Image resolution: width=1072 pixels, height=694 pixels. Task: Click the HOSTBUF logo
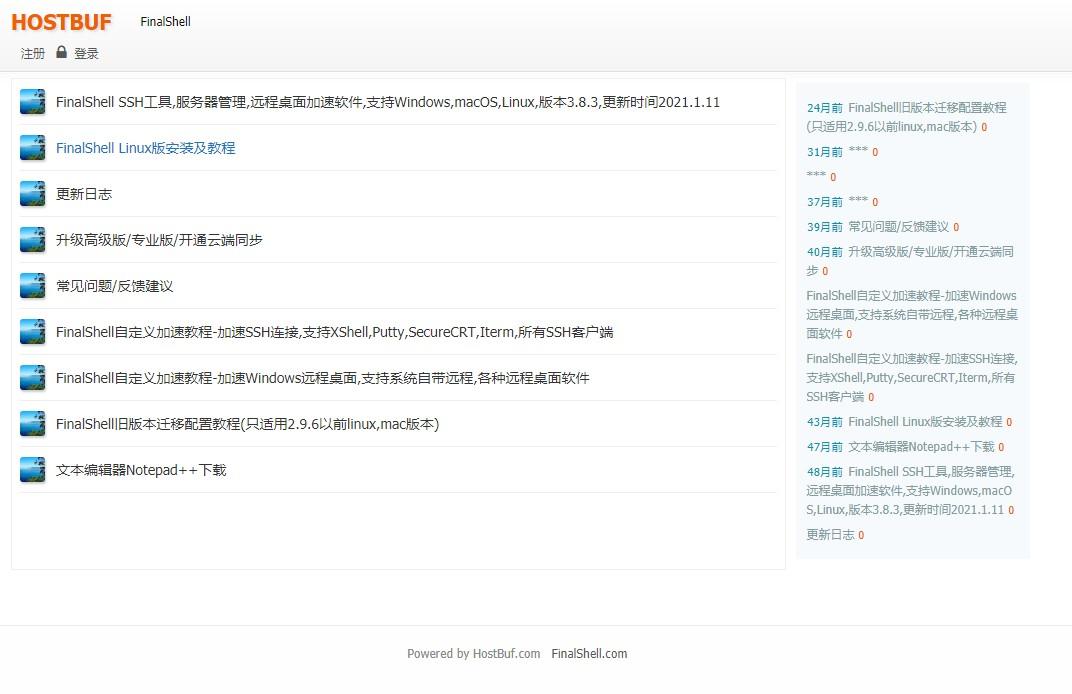tap(61, 22)
